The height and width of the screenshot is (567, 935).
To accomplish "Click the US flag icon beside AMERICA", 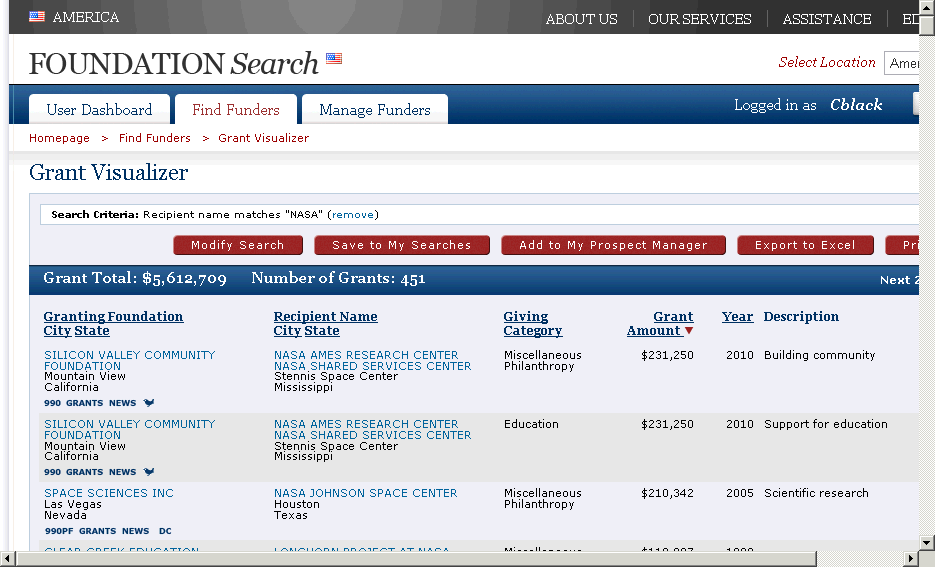I will [x=37, y=17].
